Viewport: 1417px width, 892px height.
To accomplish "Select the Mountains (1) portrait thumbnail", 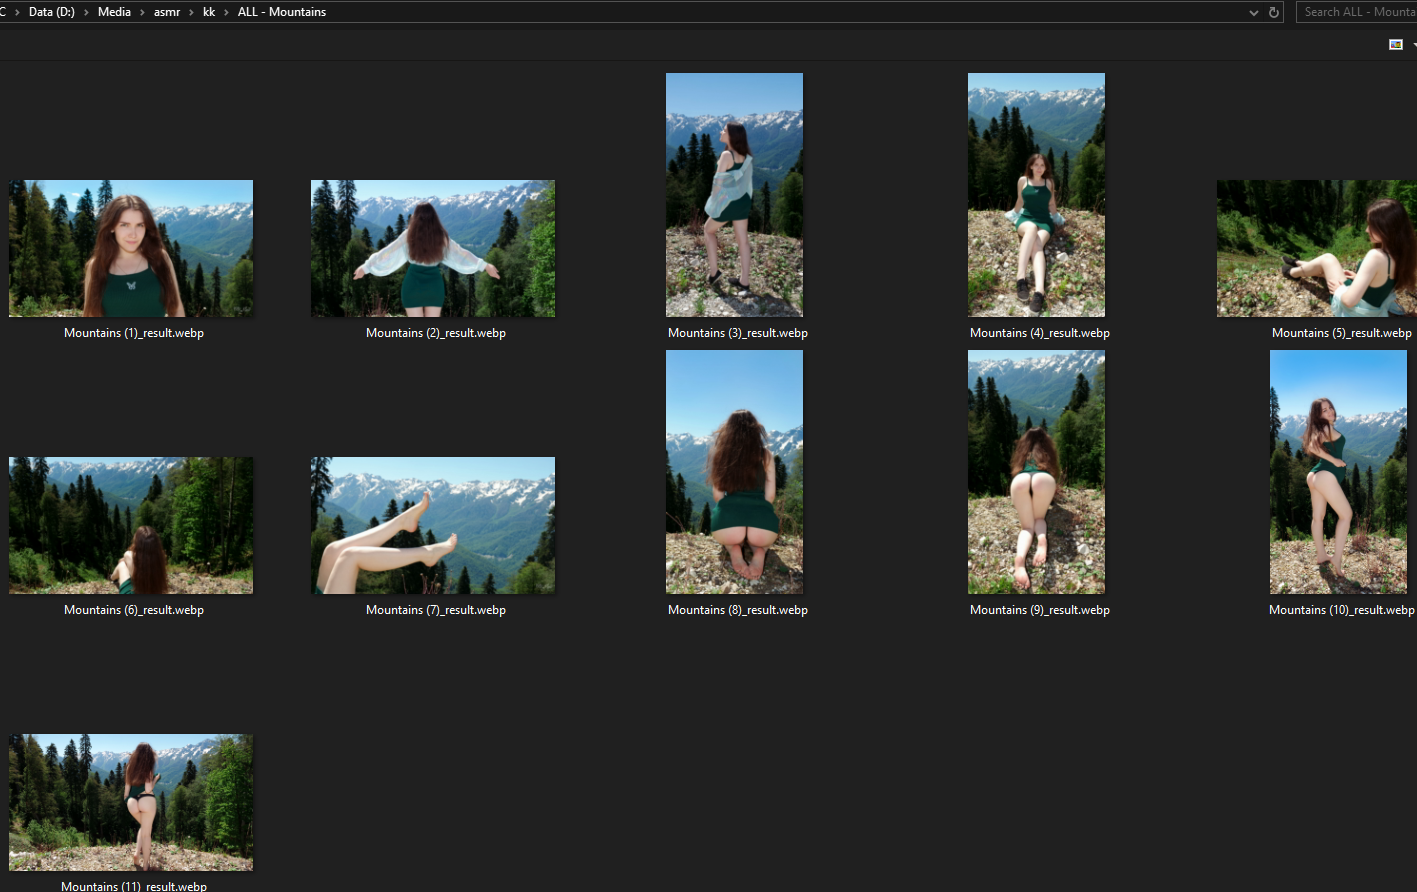I will pos(131,248).
